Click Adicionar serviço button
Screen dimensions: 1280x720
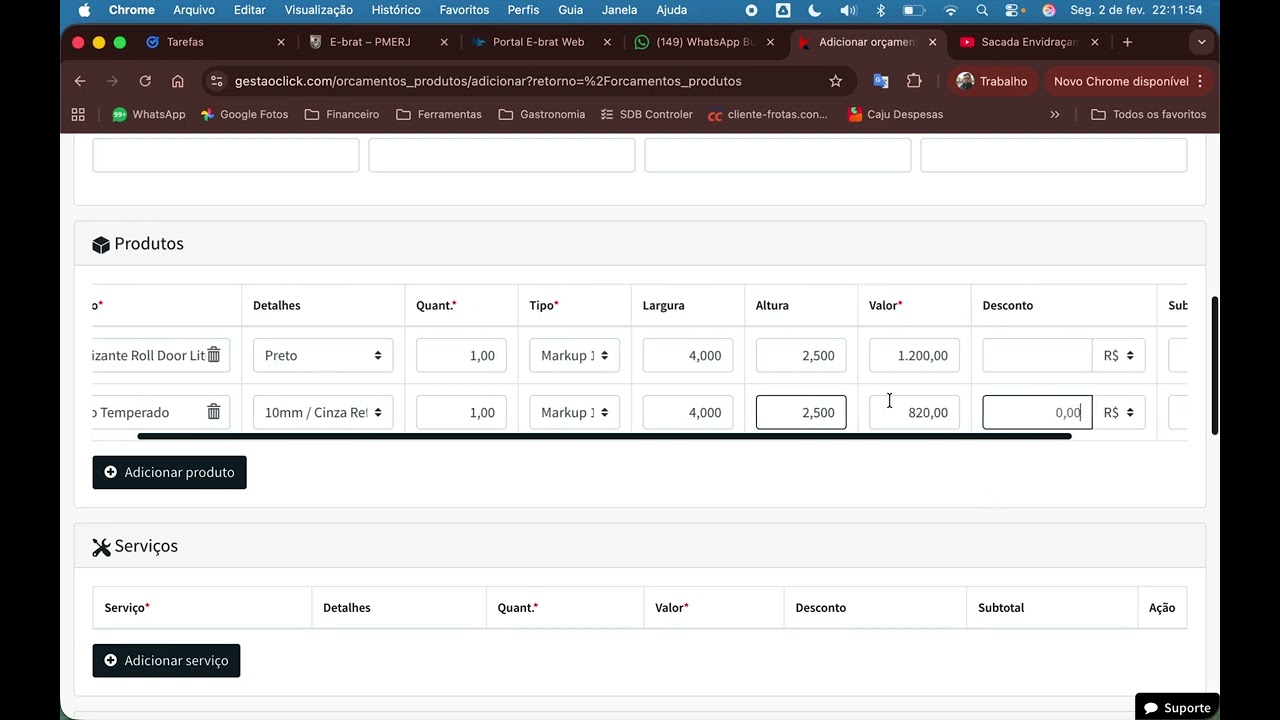click(166, 660)
